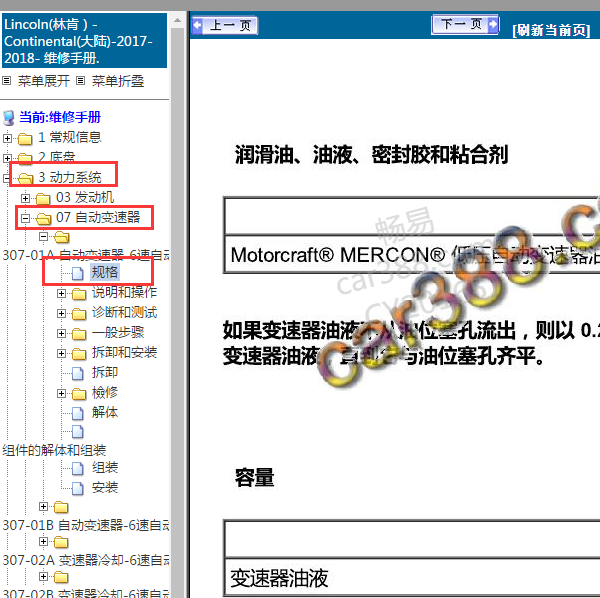Click the 当前:维修手册 link
This screenshot has width=600, height=598.
point(60,117)
